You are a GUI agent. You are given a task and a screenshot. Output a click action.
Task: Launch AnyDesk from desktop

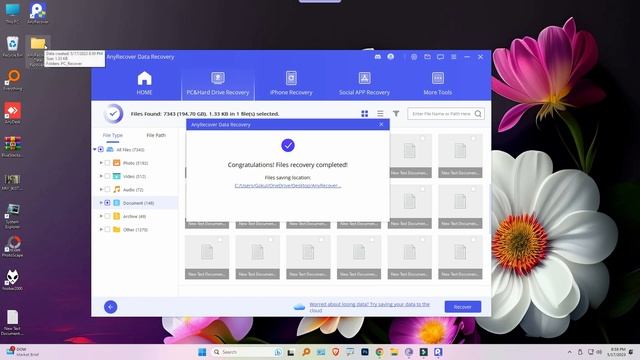coord(12,113)
